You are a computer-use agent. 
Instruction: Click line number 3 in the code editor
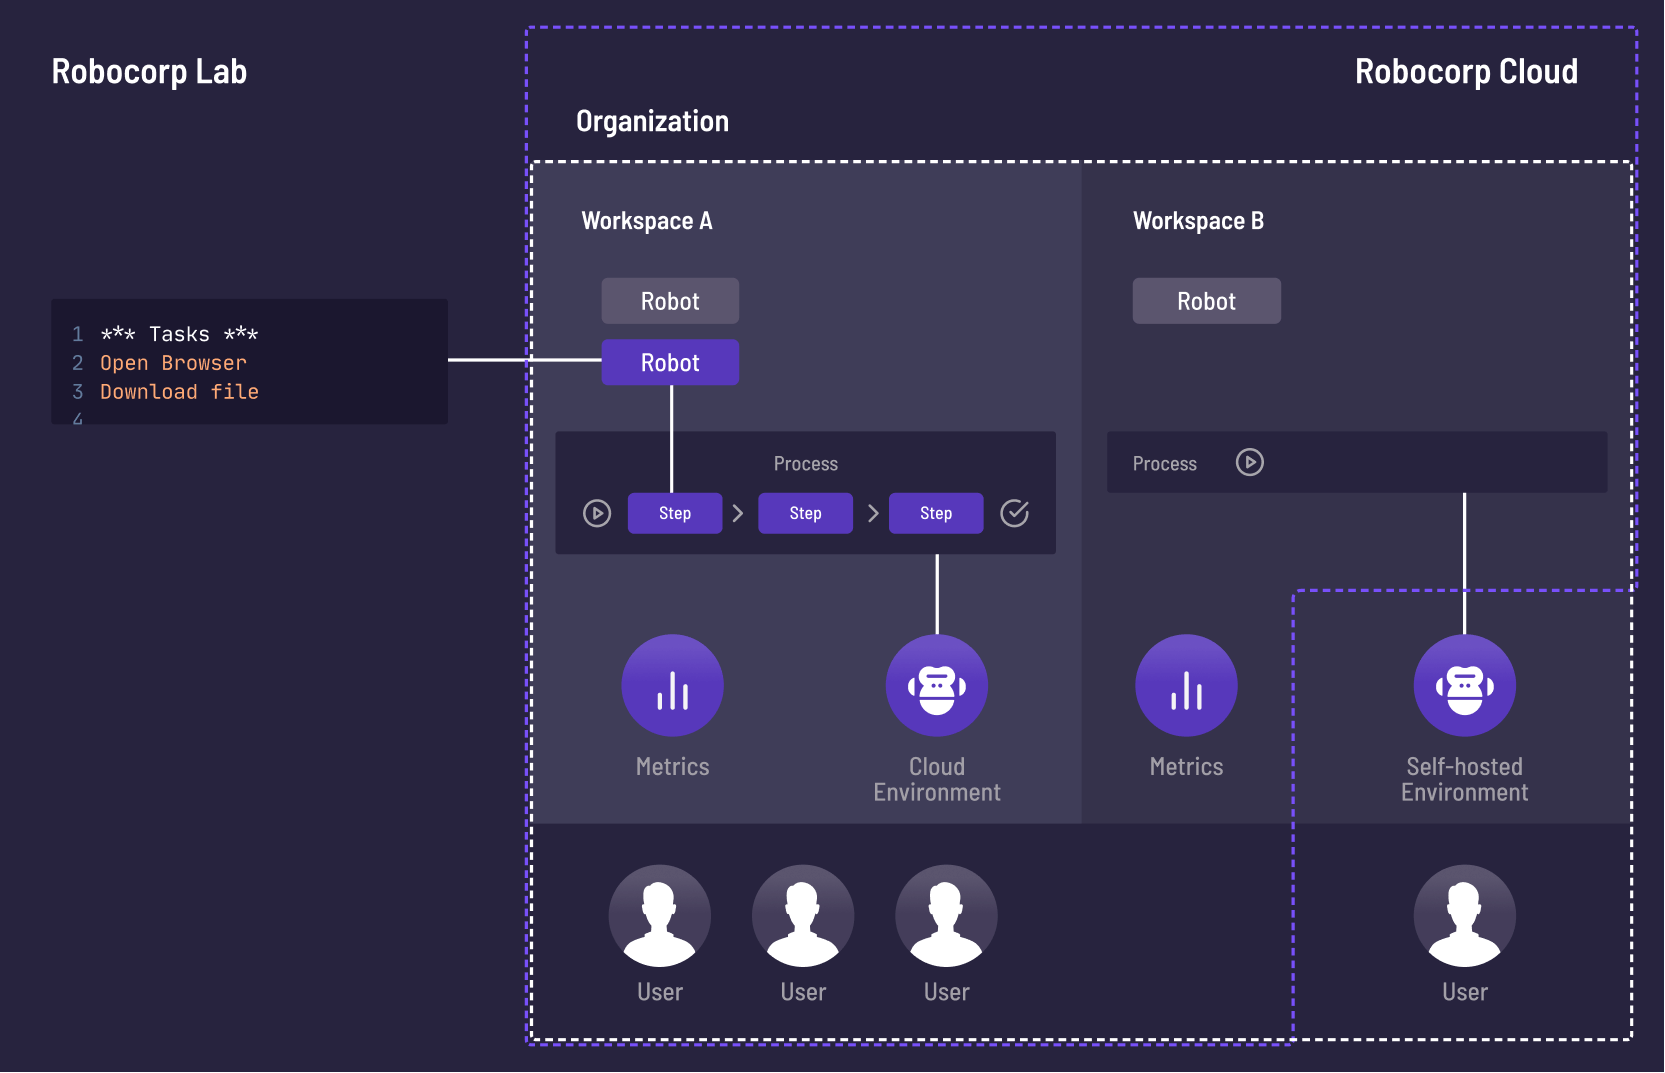(78, 392)
